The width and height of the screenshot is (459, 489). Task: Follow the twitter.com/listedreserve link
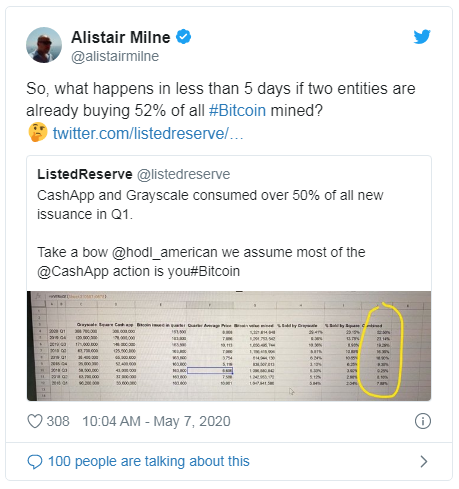click(x=148, y=133)
